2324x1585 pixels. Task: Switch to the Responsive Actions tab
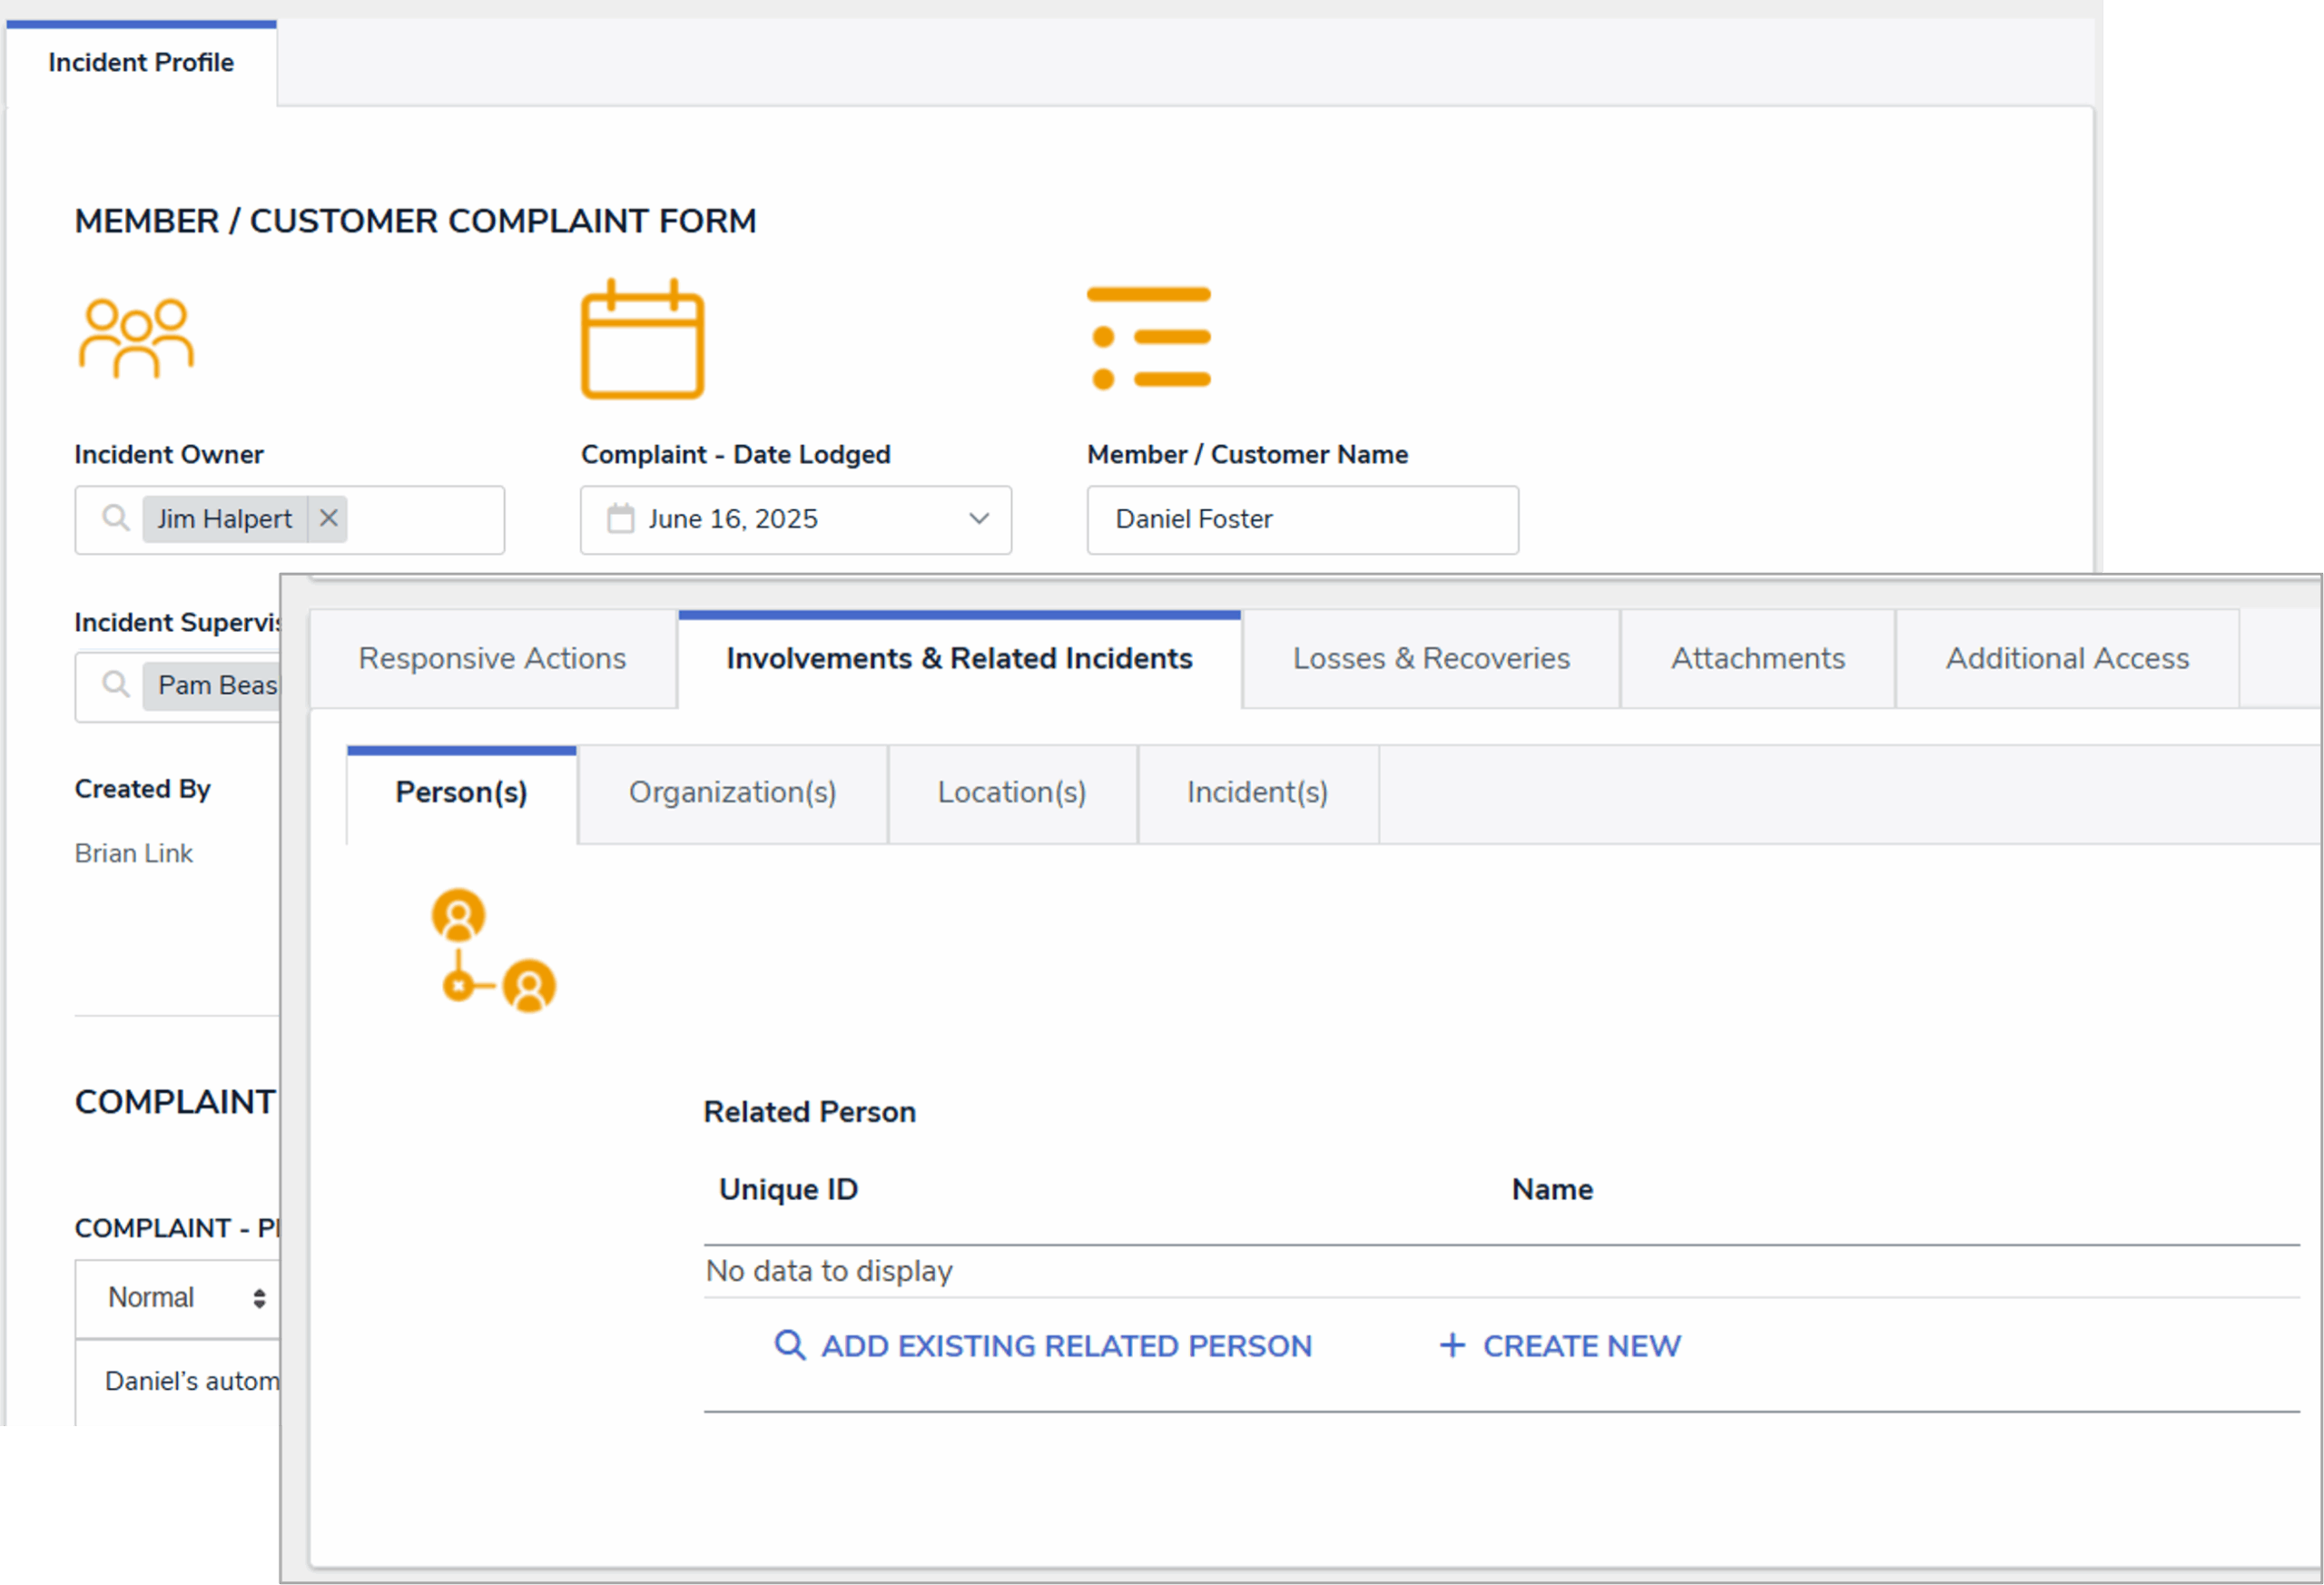pos(492,659)
